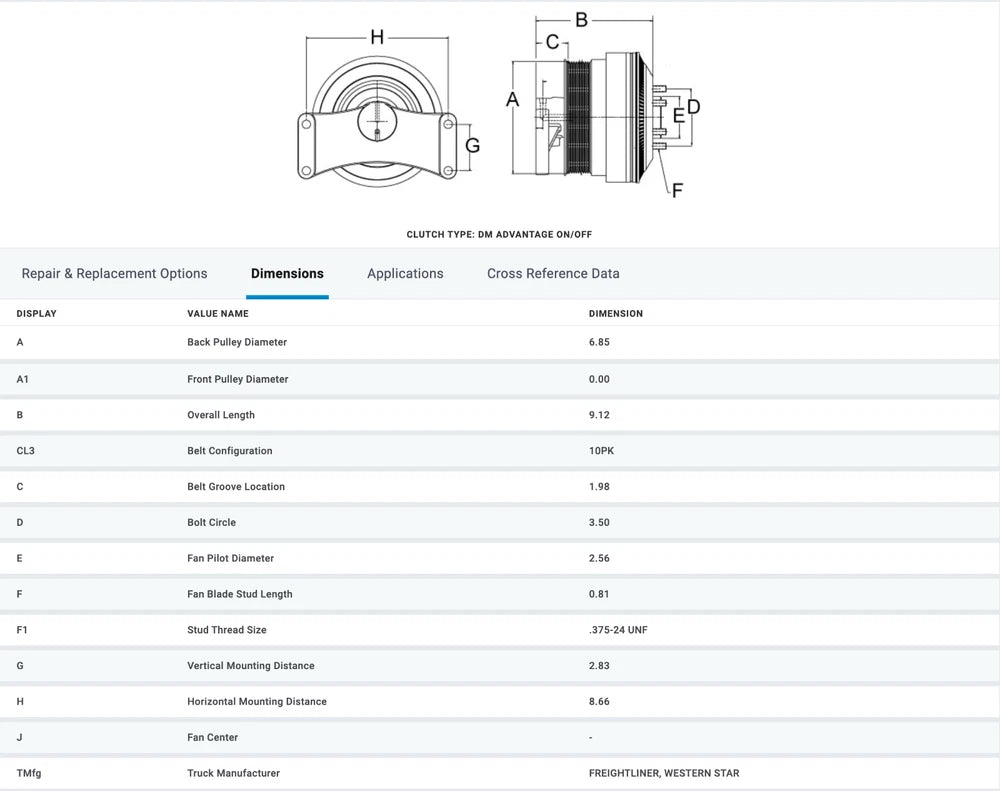Click the B label above the side-view diagram
Image resolution: width=1000 pixels, height=791 pixels.
581,18
